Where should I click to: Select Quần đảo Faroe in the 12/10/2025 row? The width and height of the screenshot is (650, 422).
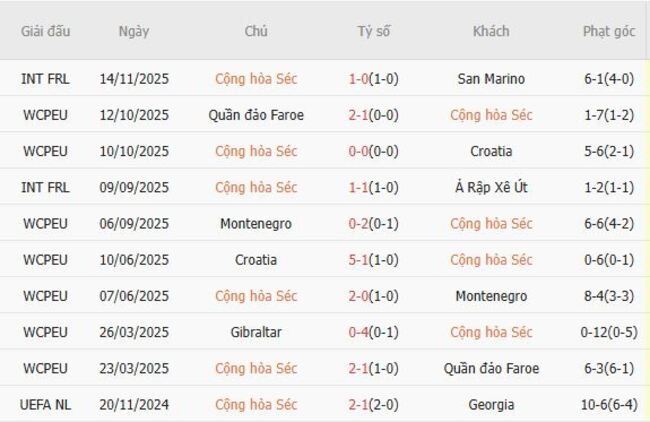point(256,115)
